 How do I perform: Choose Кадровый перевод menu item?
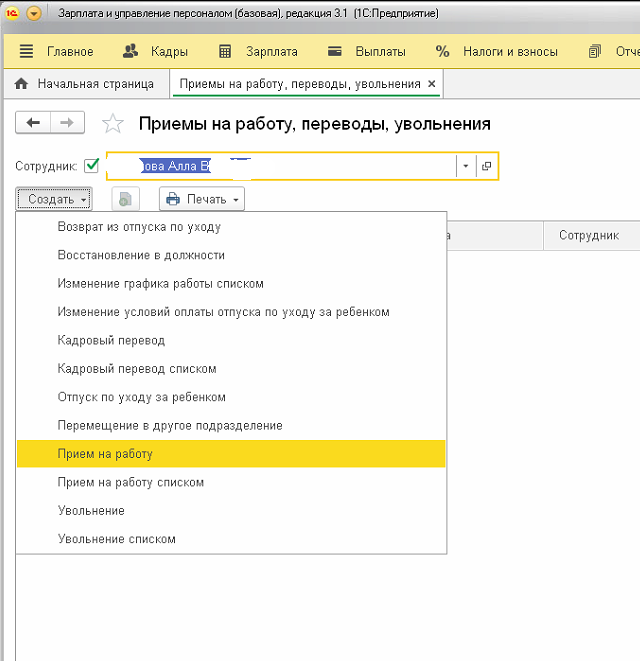pyautogui.click(x=231, y=340)
